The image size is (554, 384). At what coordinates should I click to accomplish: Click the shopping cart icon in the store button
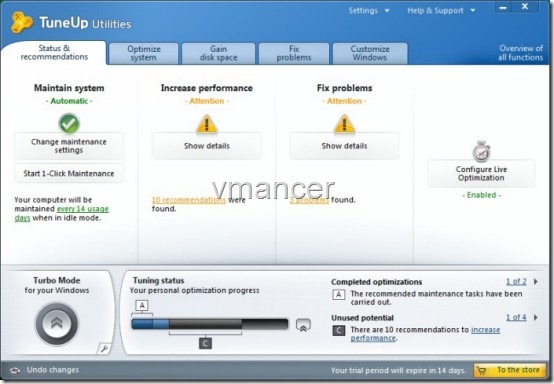pos(482,371)
